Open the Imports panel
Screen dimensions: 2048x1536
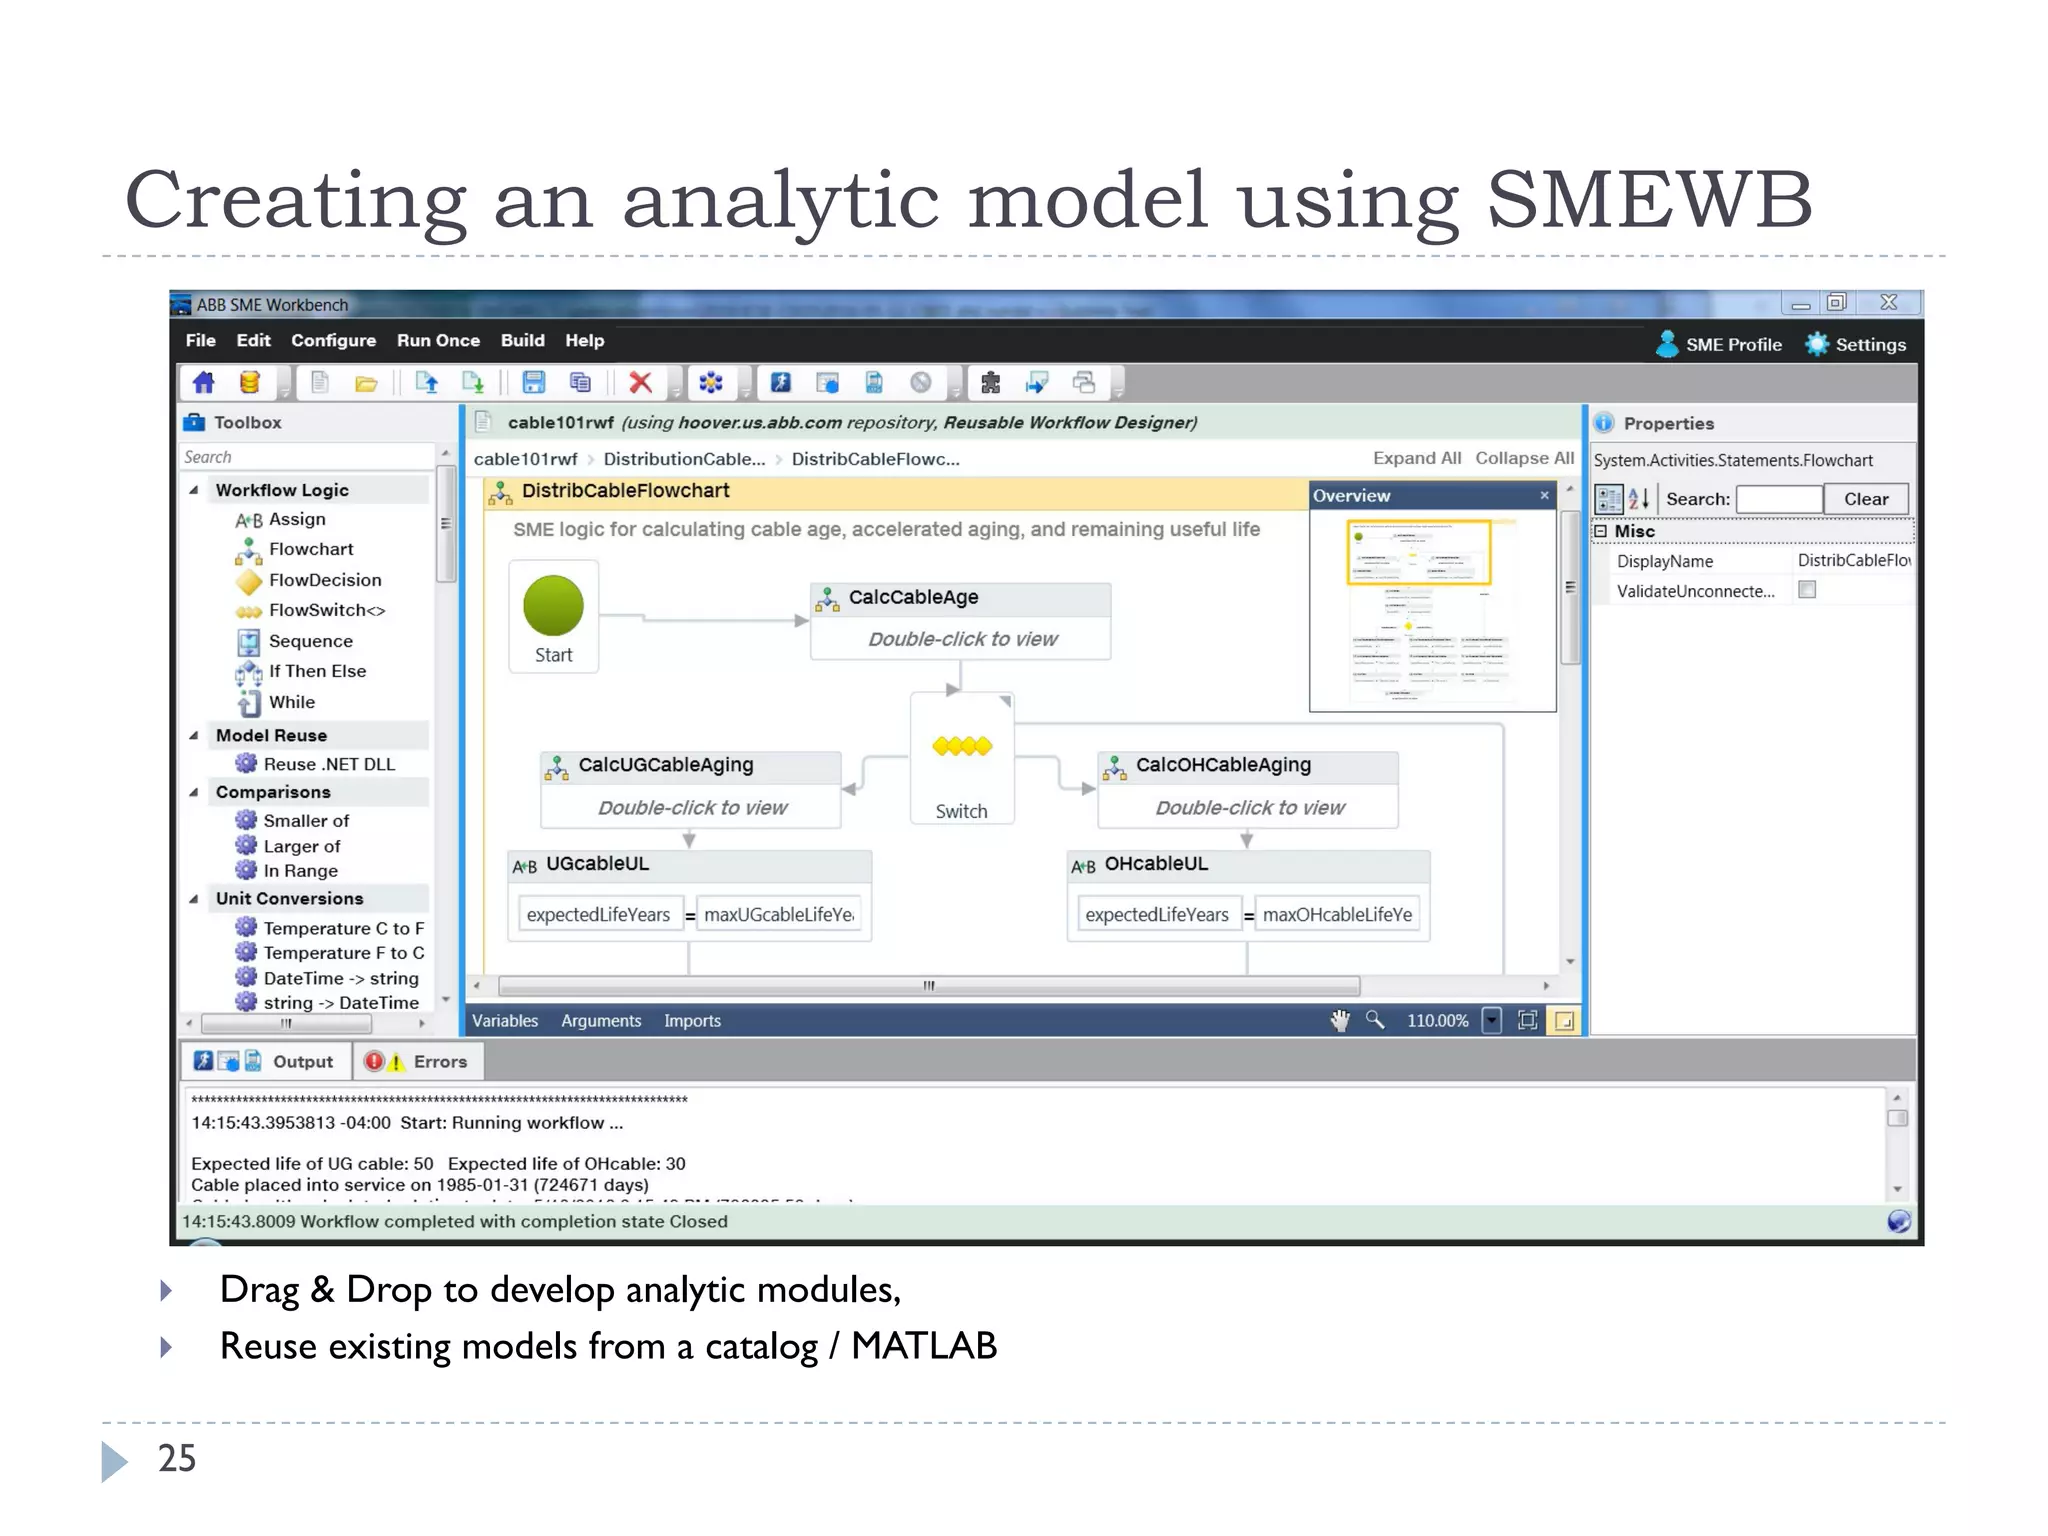[x=692, y=1020]
